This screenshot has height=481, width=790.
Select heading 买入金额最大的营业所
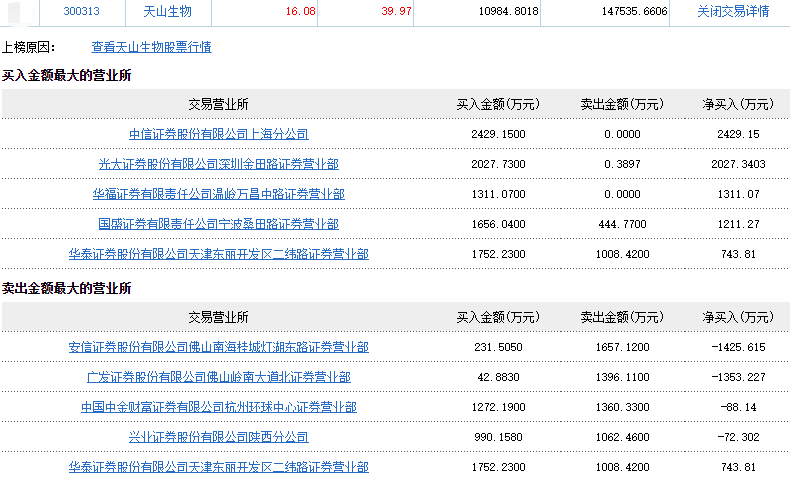[x=67, y=76]
